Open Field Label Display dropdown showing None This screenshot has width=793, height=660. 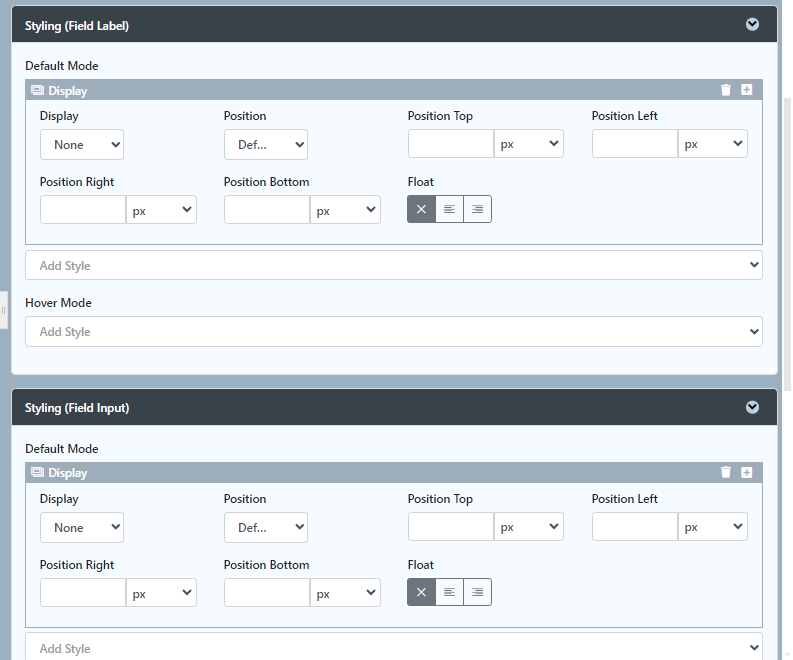[x=82, y=144]
